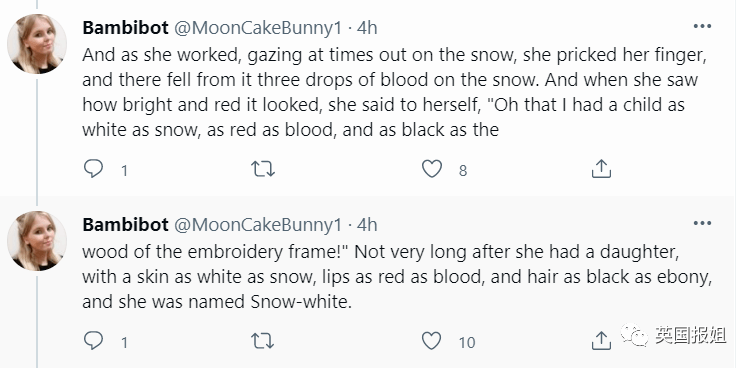The image size is (751, 368).
Task: Share the first tweet via share icon
Action: (x=601, y=169)
